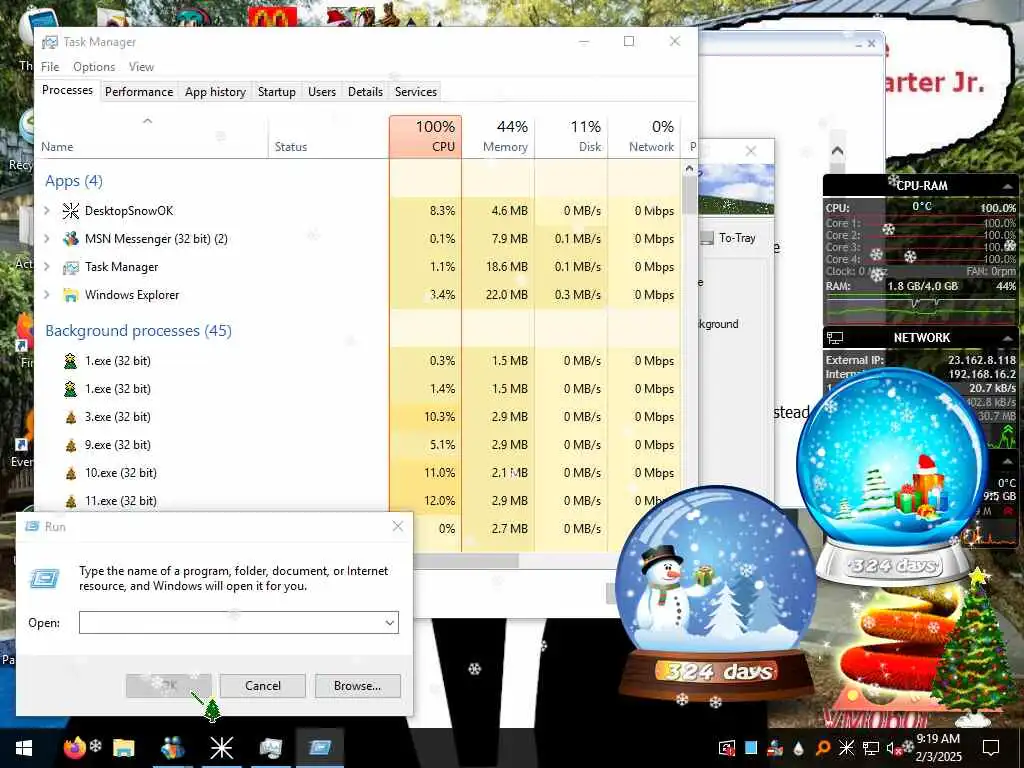Sort processes by the Memory column
The image size is (1024, 768).
tap(498, 137)
